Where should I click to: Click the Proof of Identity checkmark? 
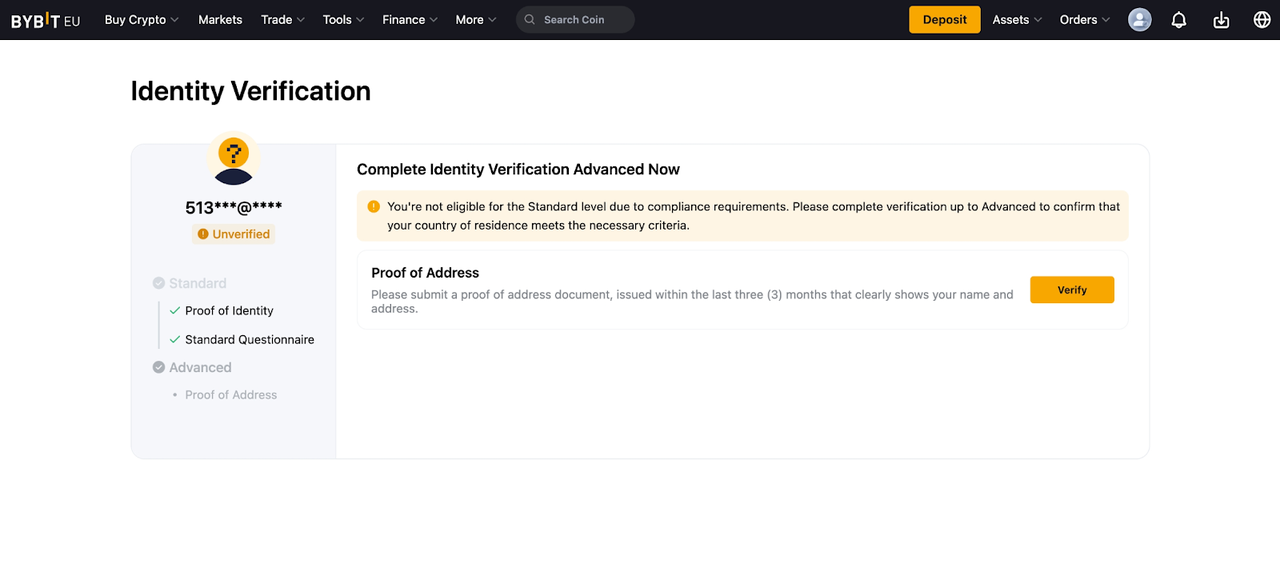tap(175, 311)
